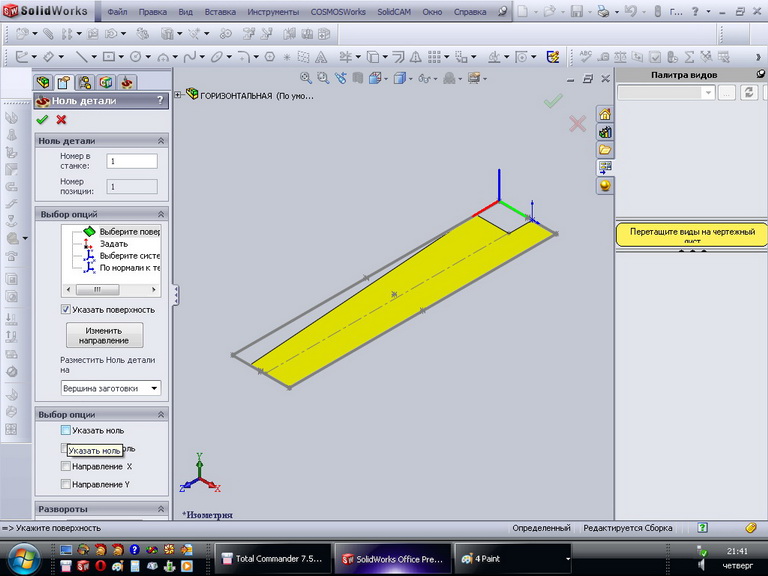The width and height of the screenshot is (768, 576).
Task: Select the Circle sketch tool
Action: coord(136,57)
